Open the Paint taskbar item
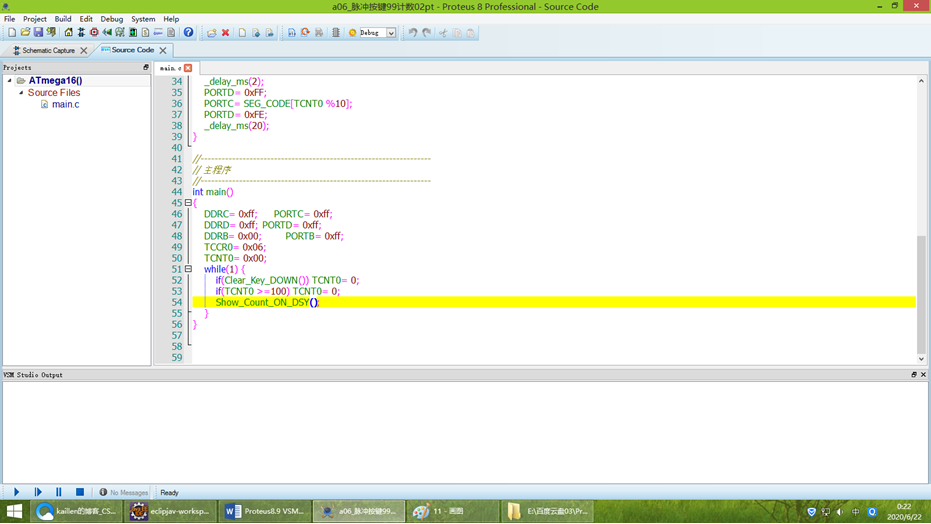The image size is (931, 524). click(x=452, y=511)
